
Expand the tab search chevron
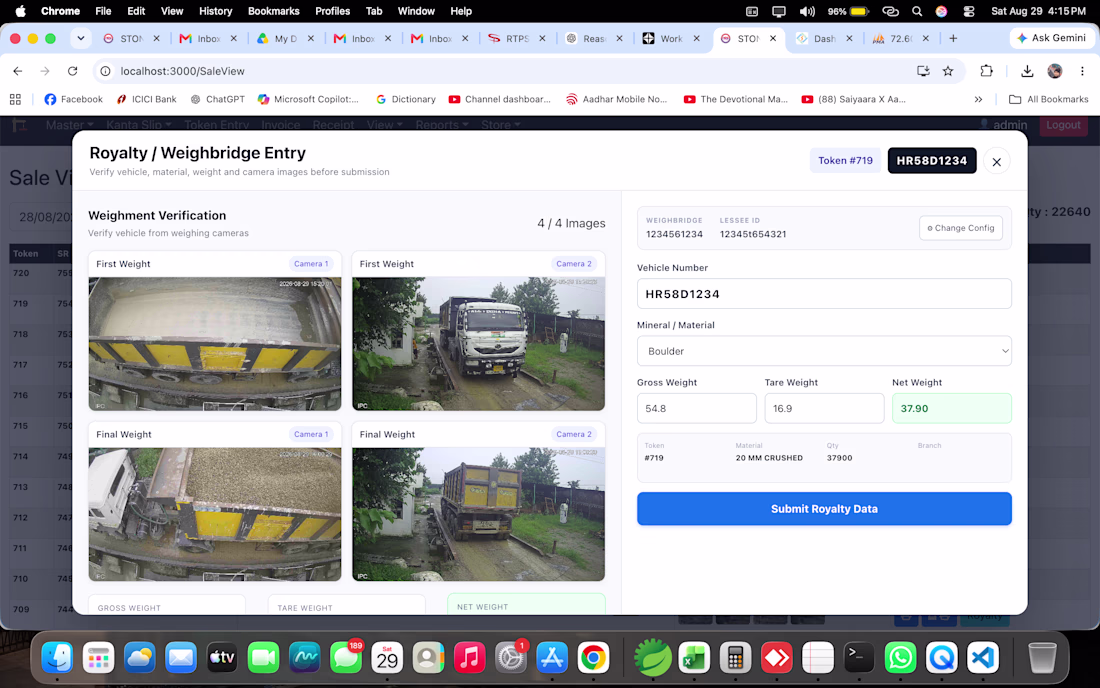click(x=81, y=39)
